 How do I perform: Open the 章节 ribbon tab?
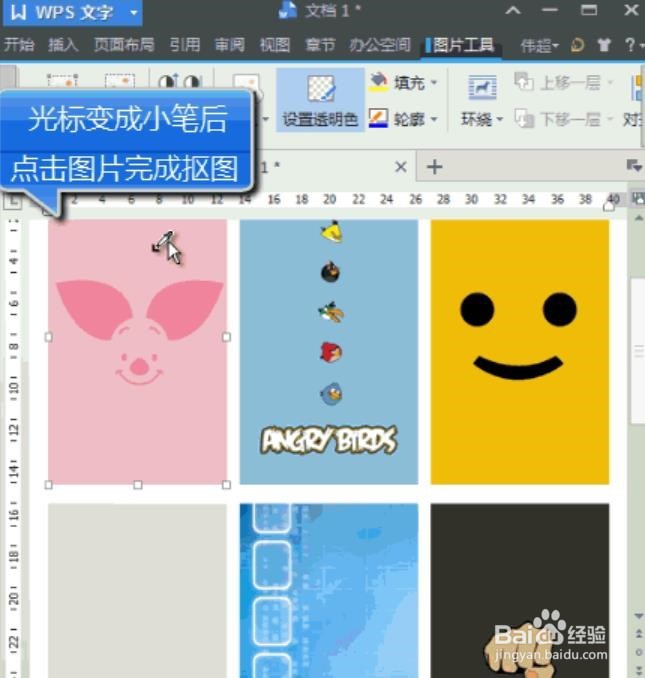tap(320, 45)
